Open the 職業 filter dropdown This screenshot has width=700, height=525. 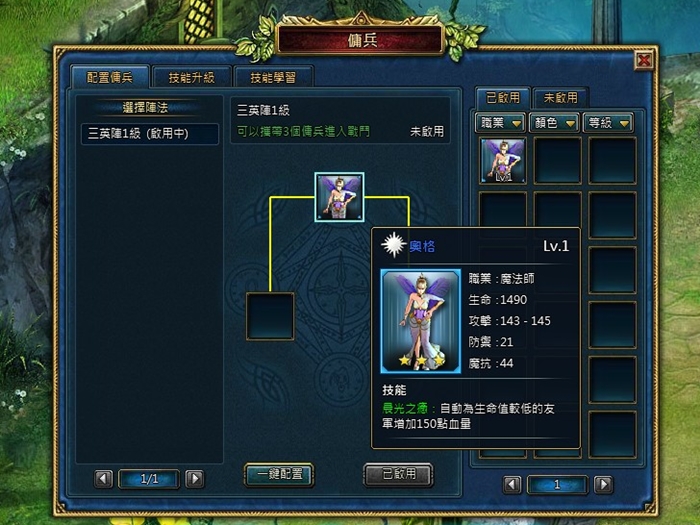point(500,123)
